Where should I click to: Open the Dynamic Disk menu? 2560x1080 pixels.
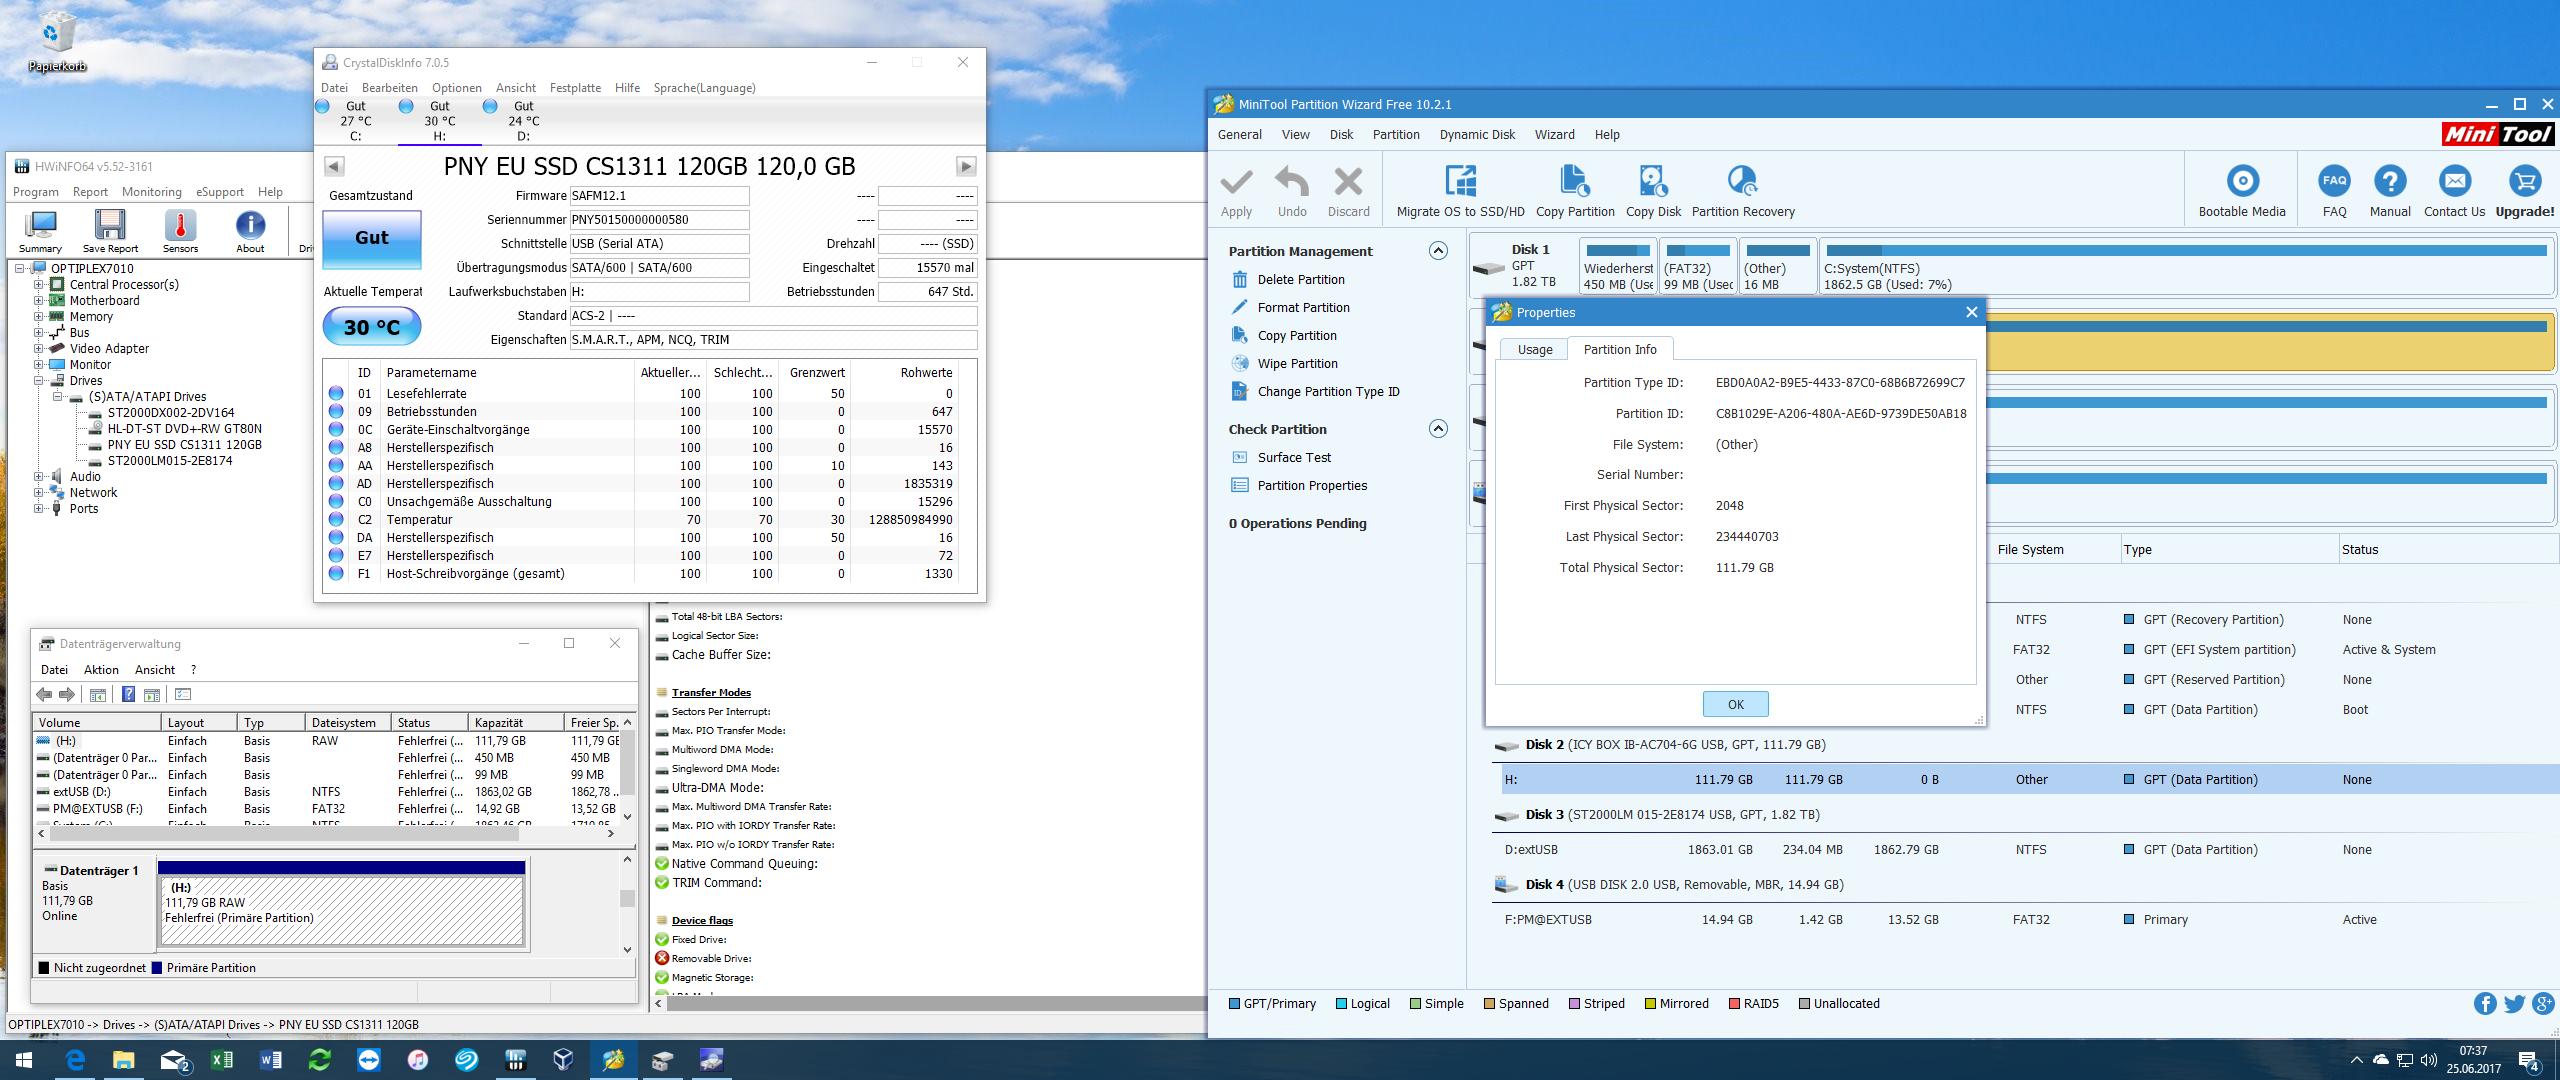pyautogui.click(x=1476, y=135)
